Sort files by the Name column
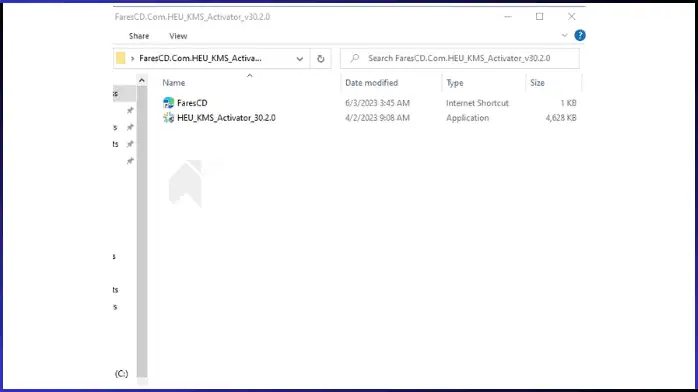 174,83
